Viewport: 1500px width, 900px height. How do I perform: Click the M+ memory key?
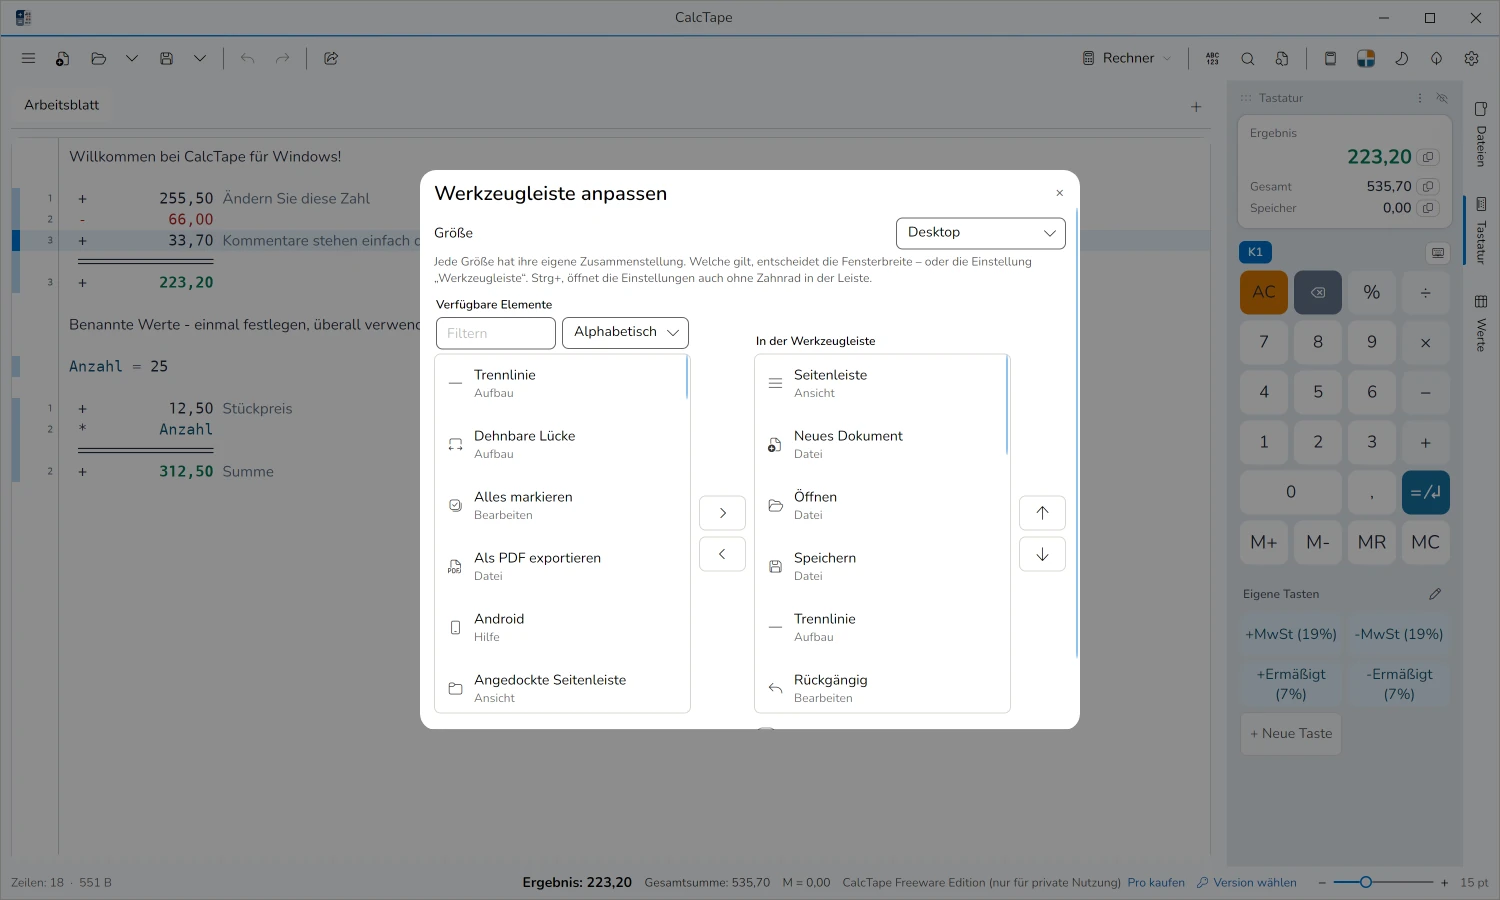1264,542
